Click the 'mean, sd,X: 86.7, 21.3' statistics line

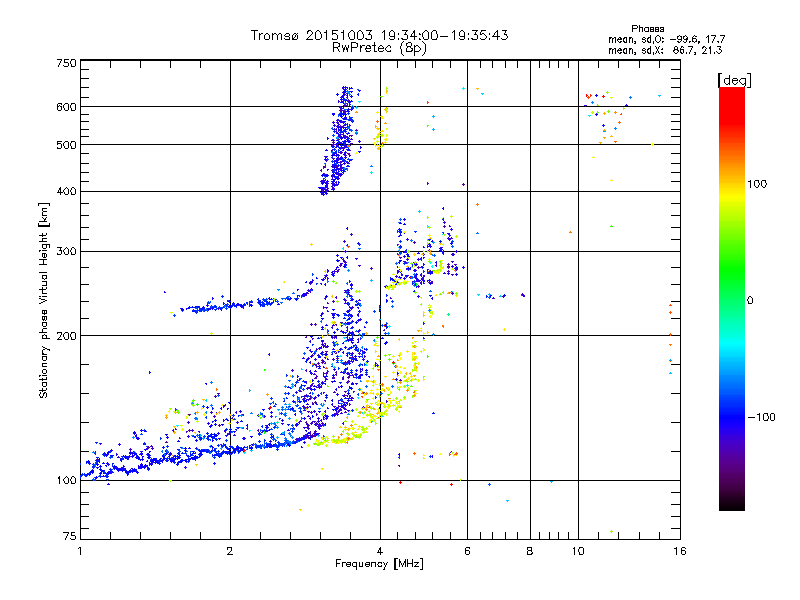(665, 50)
